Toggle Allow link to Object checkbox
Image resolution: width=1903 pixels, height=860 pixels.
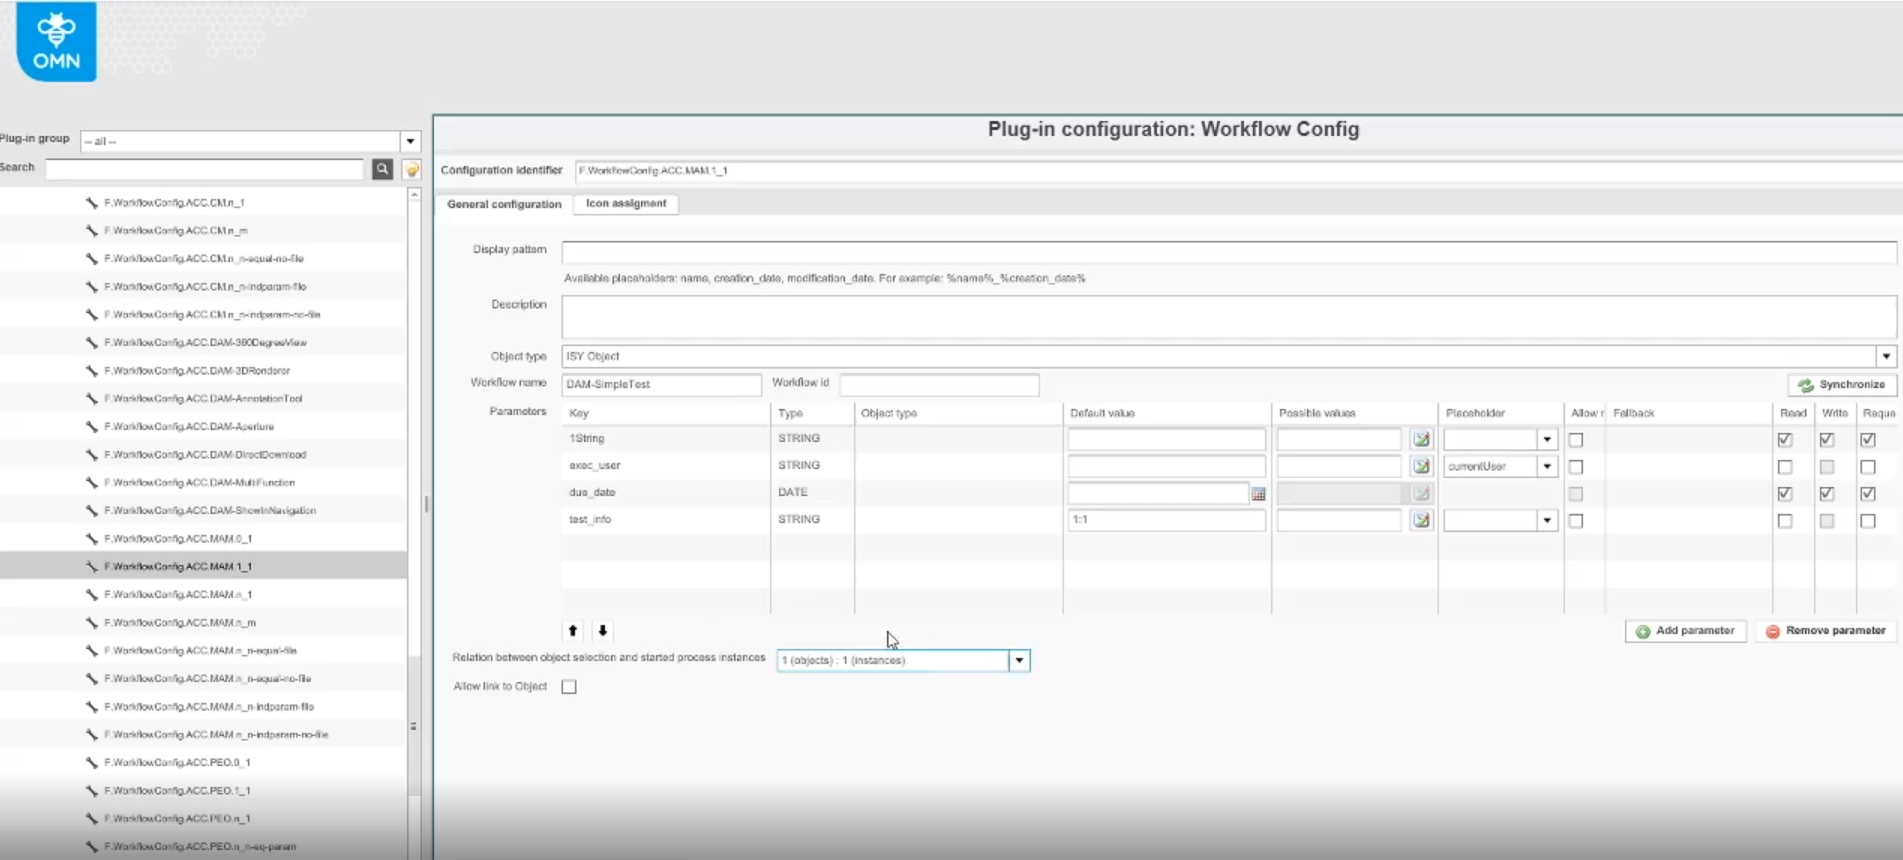(569, 687)
